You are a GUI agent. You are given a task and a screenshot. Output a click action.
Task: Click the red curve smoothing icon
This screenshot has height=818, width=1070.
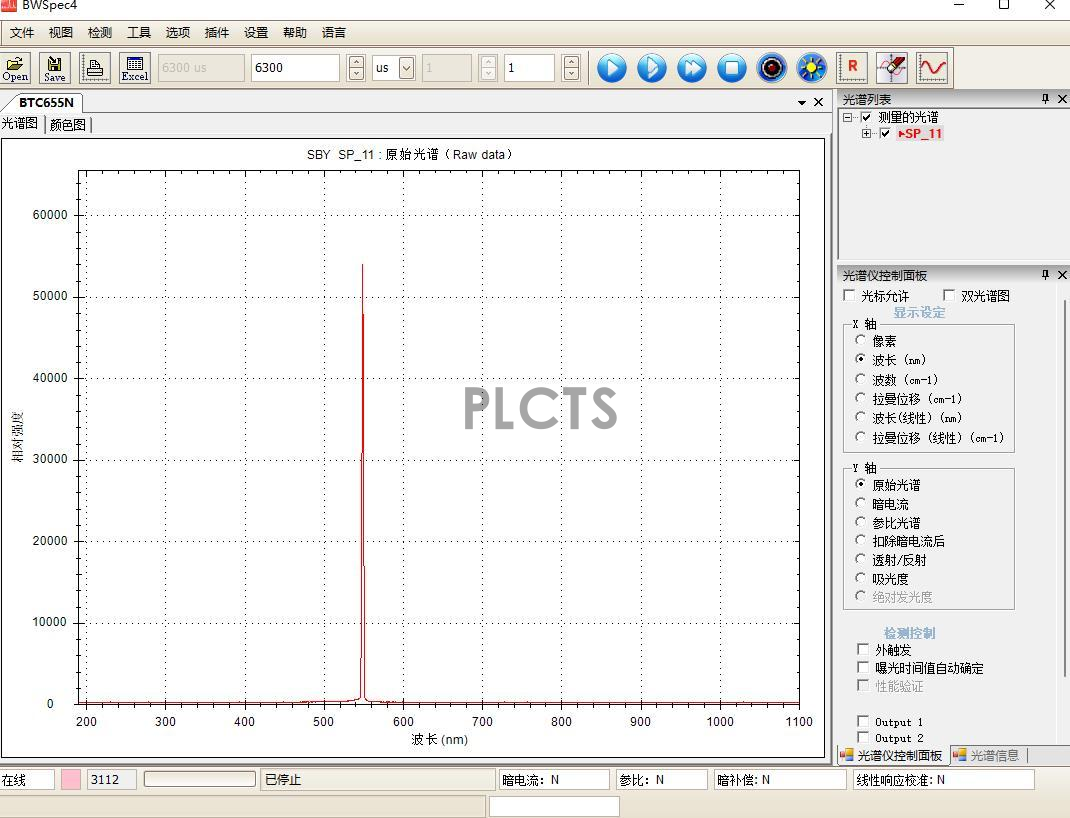932,68
